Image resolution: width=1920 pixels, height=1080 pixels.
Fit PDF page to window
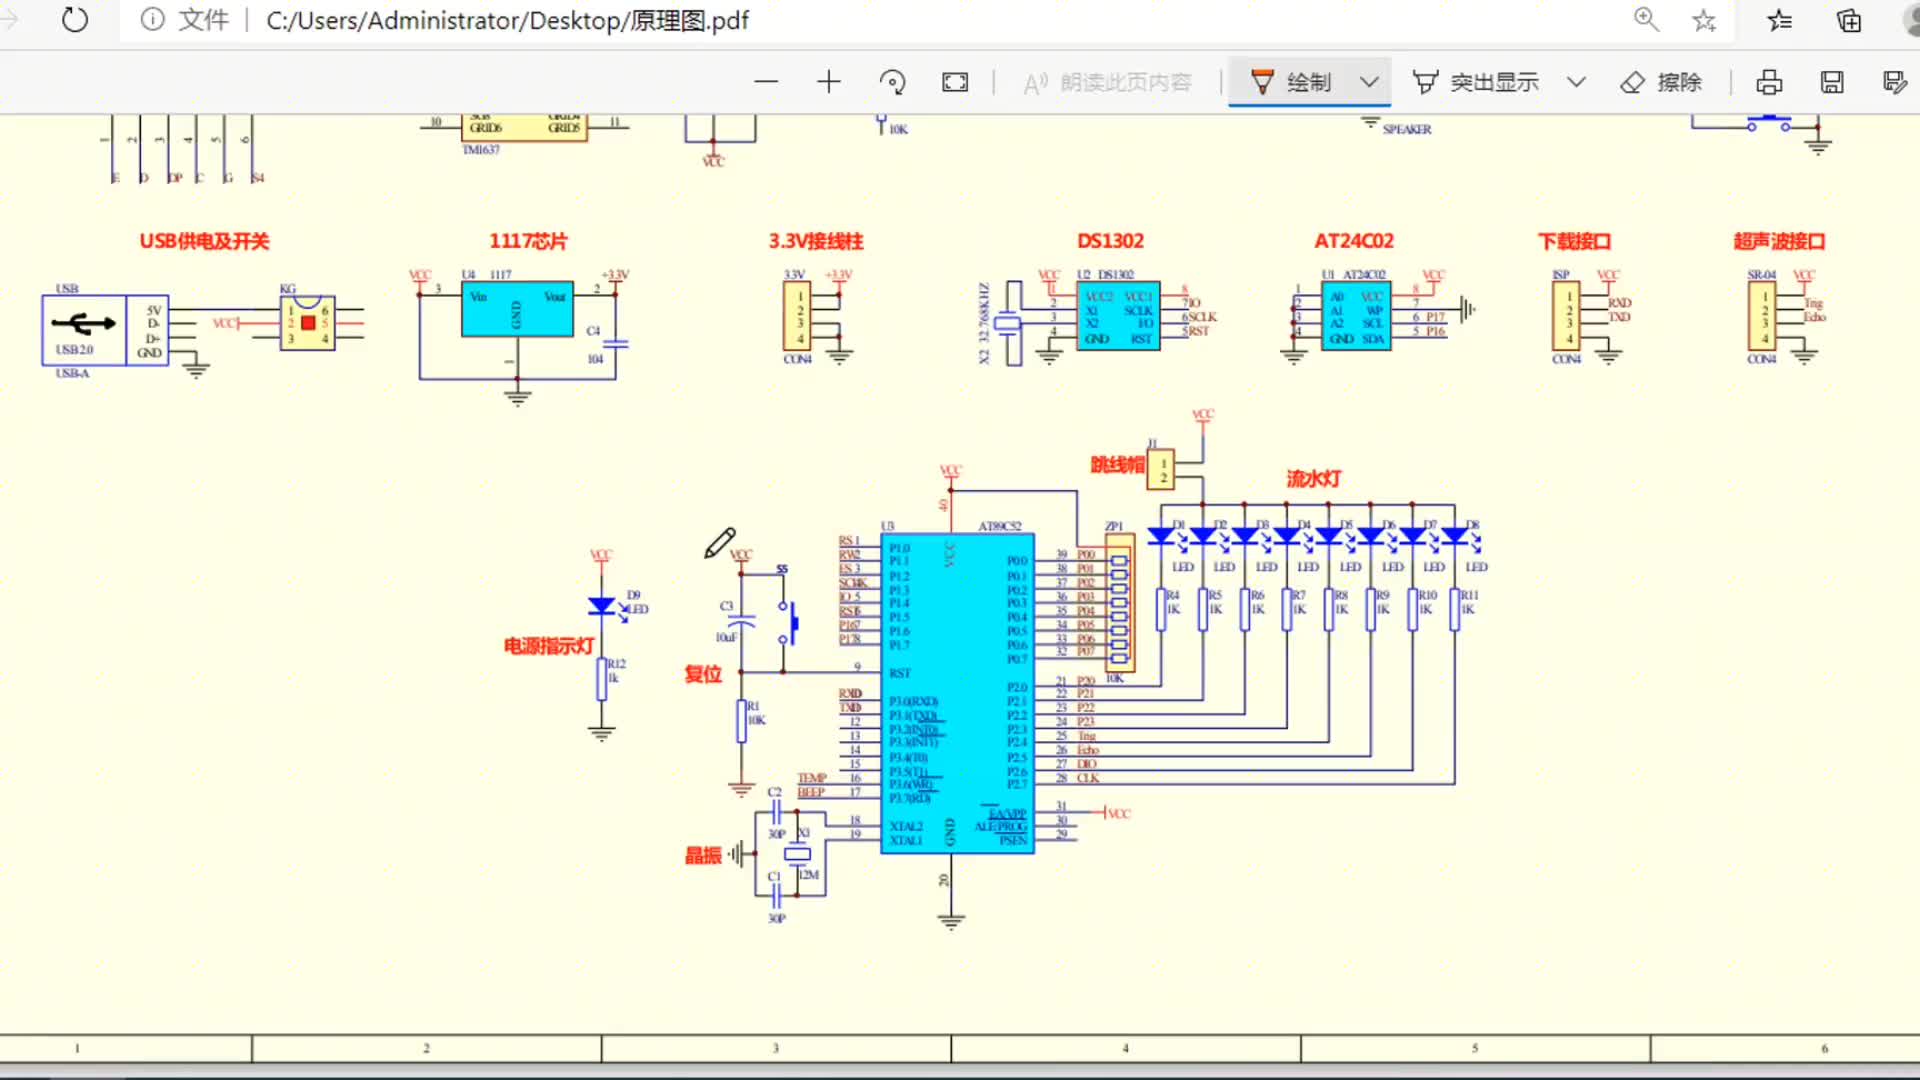point(955,82)
